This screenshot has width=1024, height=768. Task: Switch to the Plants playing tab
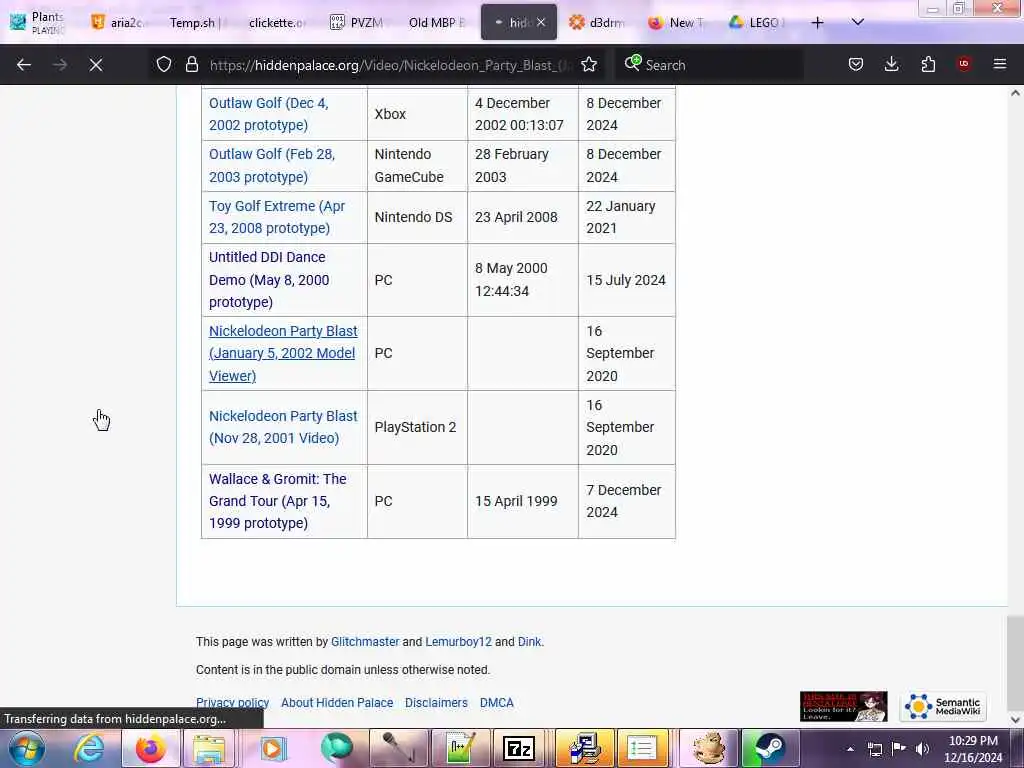38,23
